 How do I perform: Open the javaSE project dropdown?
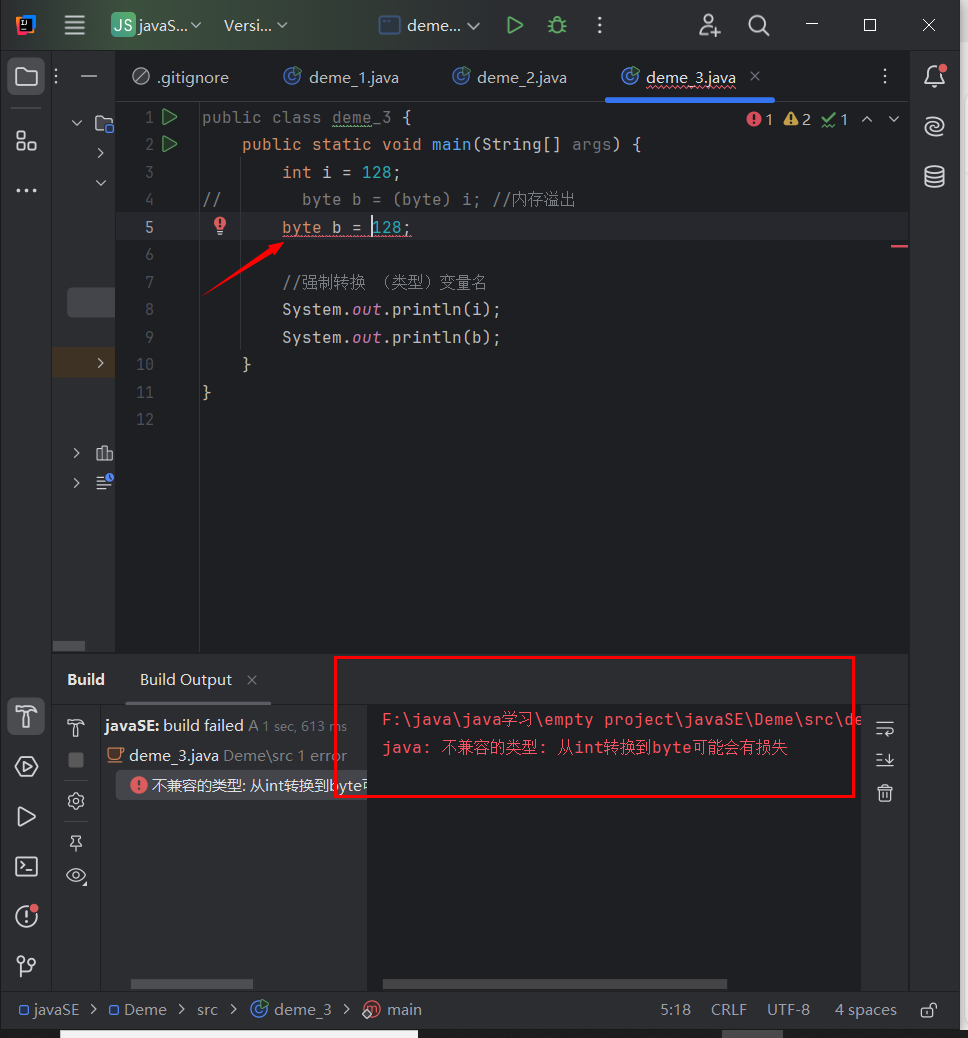pos(156,26)
